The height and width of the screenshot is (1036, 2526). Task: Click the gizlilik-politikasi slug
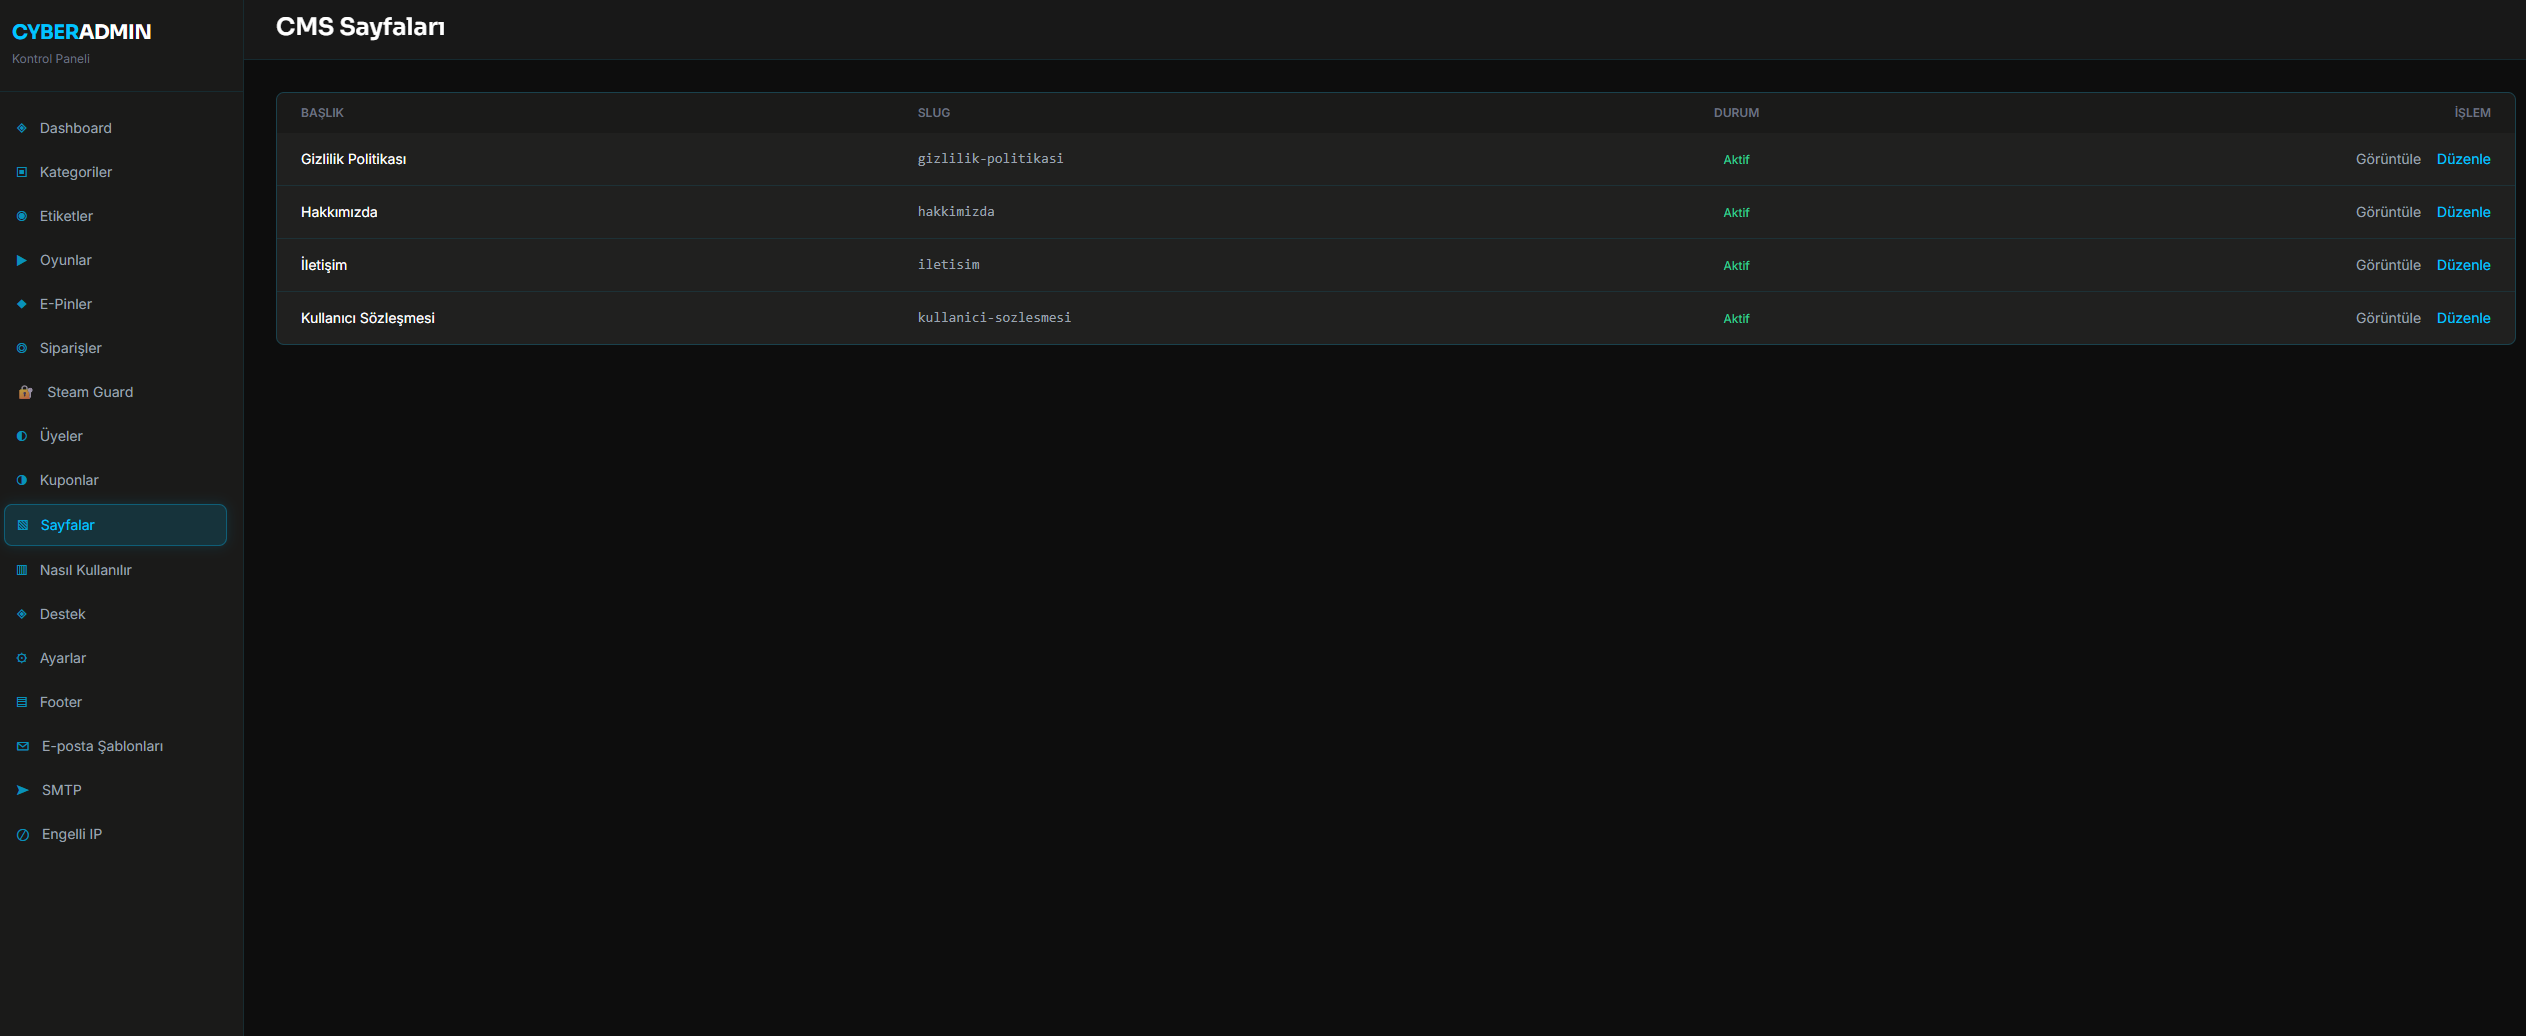click(x=990, y=159)
